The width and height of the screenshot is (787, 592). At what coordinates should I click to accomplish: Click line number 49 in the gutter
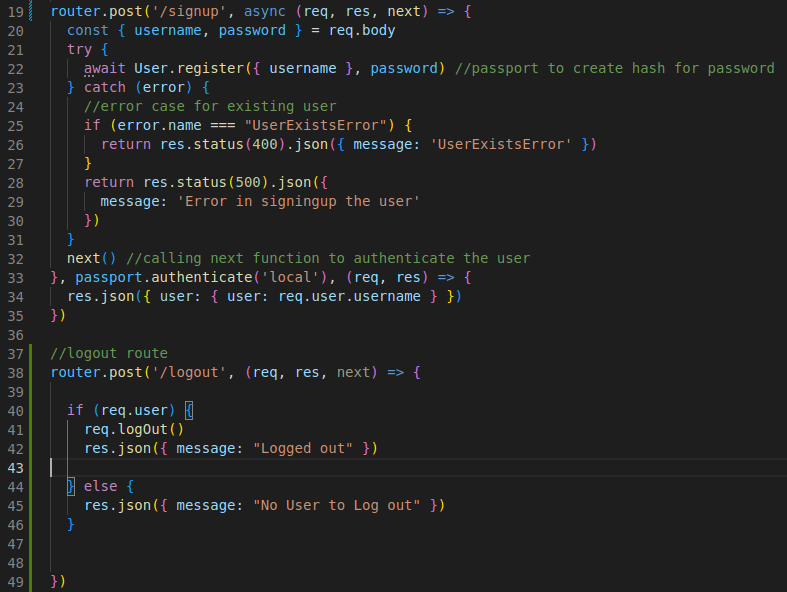coord(16,582)
